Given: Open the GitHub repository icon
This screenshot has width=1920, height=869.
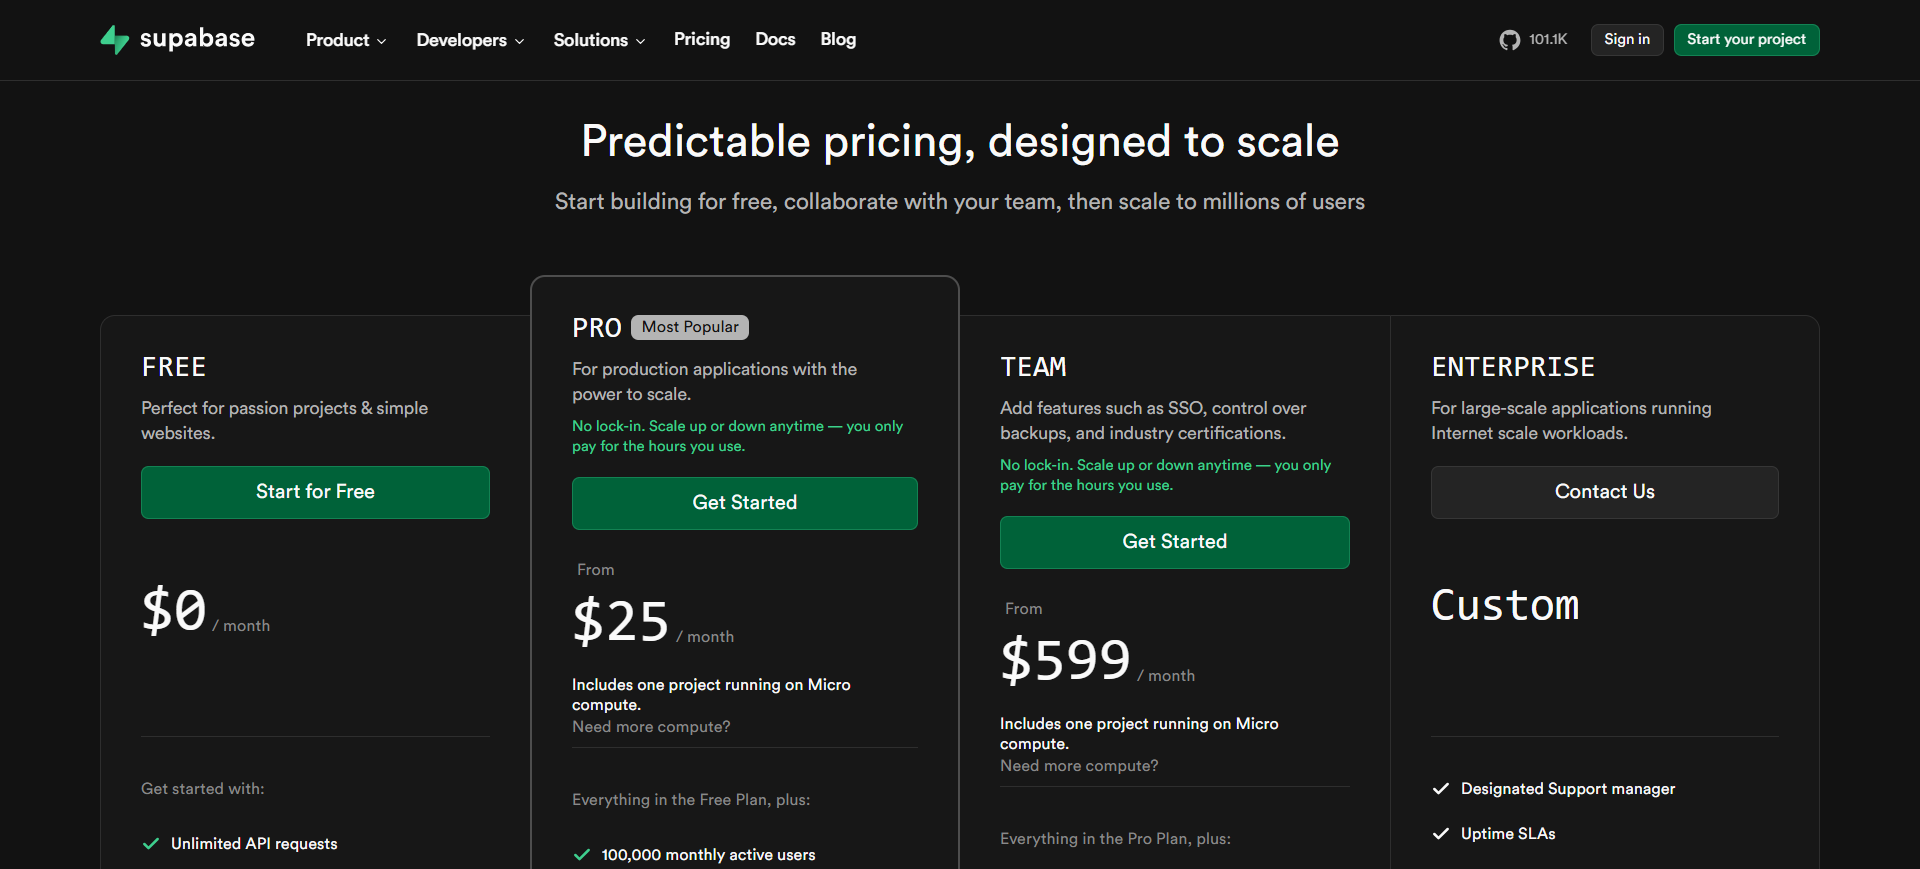Looking at the screenshot, I should click(1509, 40).
